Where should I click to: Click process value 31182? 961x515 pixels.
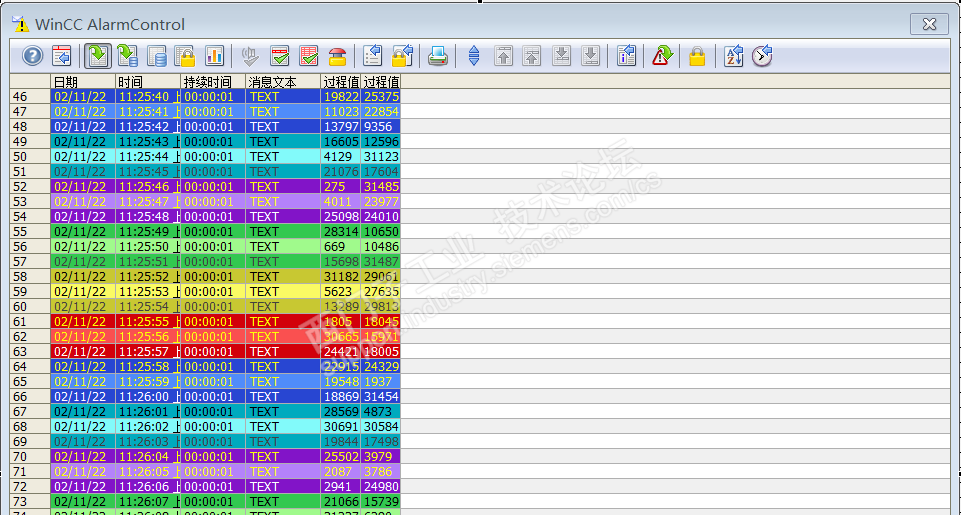[341, 277]
